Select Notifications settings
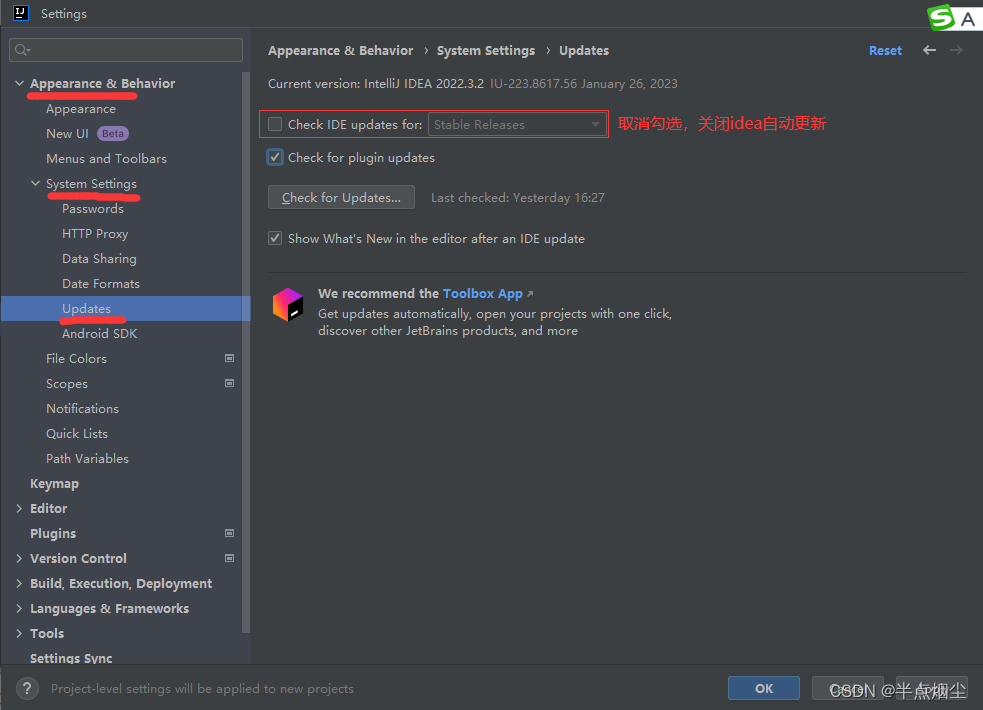The width and height of the screenshot is (983, 710). (82, 409)
